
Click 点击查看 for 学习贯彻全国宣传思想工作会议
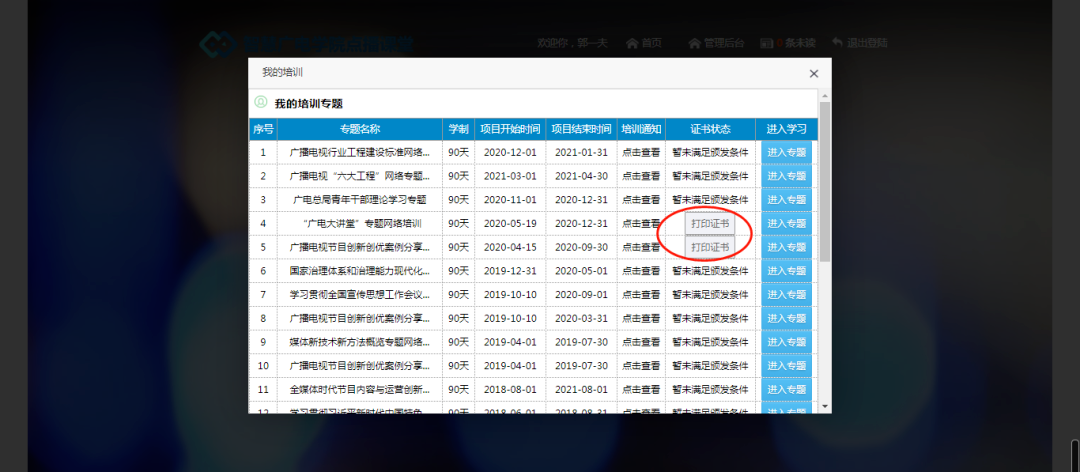coord(641,294)
